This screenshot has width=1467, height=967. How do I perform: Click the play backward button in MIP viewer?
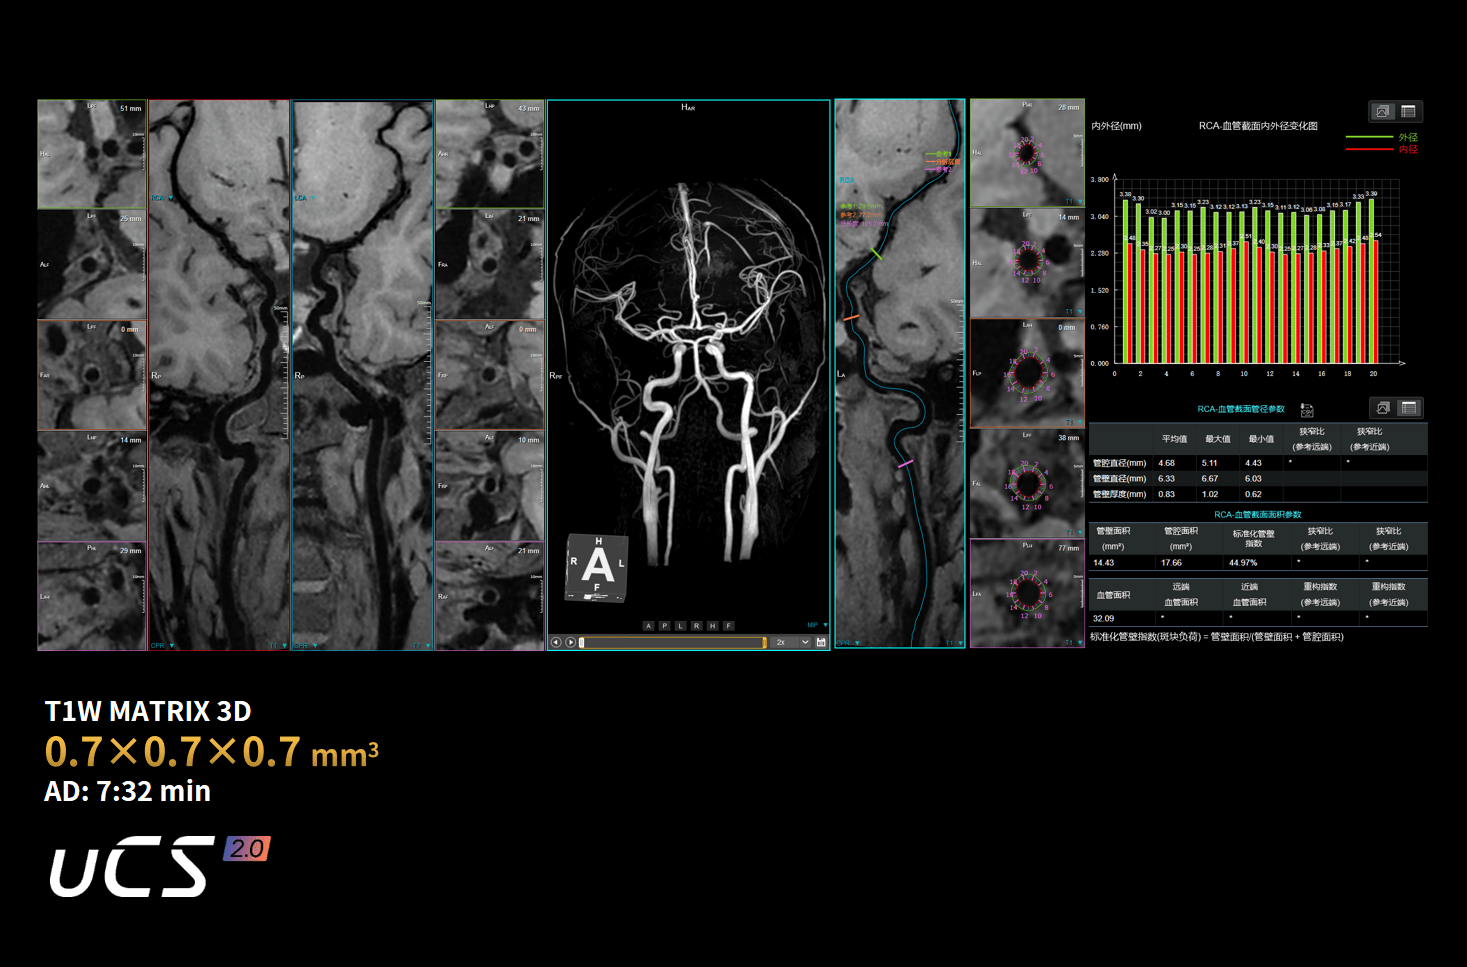click(556, 642)
